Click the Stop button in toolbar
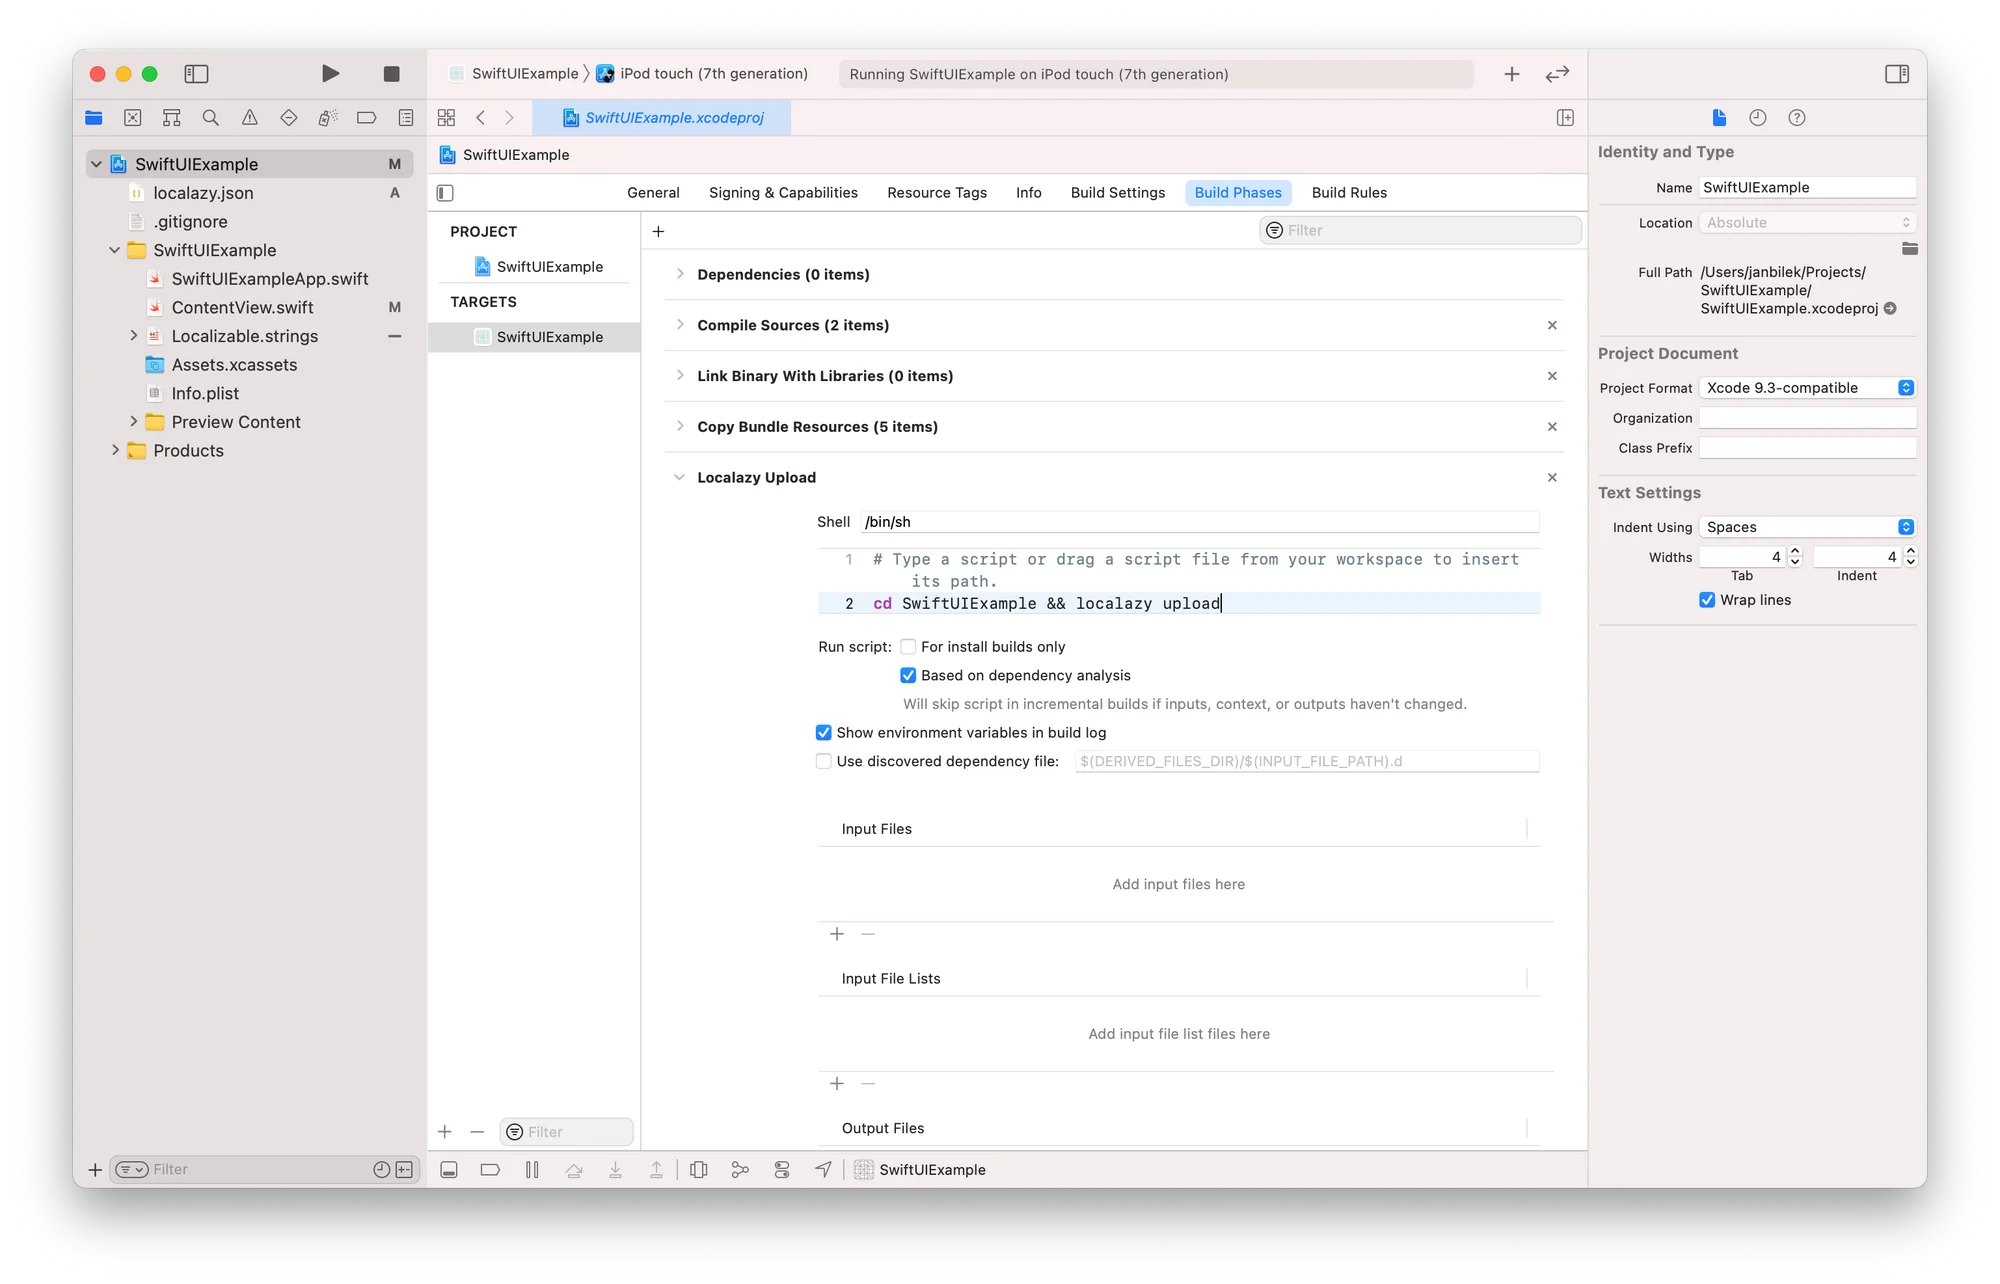 click(x=391, y=74)
